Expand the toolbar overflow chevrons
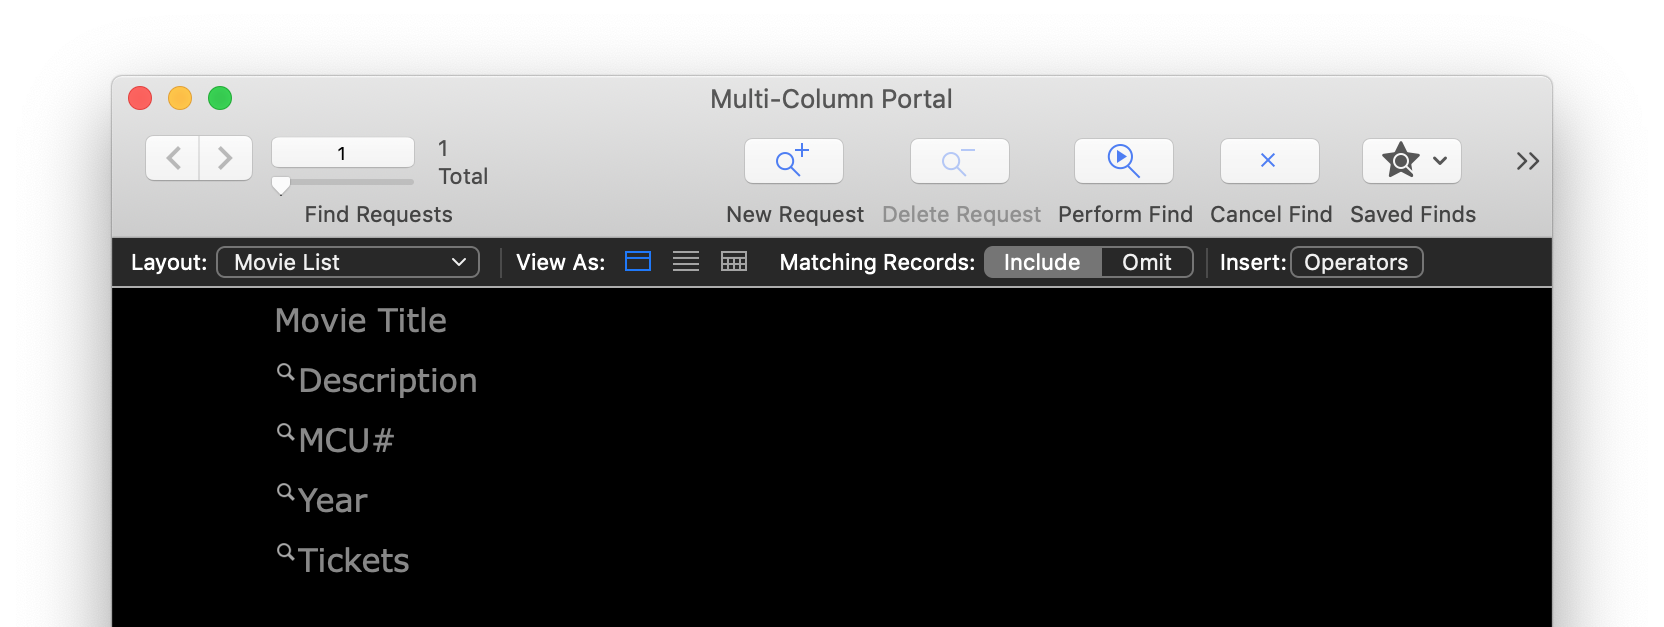The height and width of the screenshot is (627, 1664). point(1527,161)
